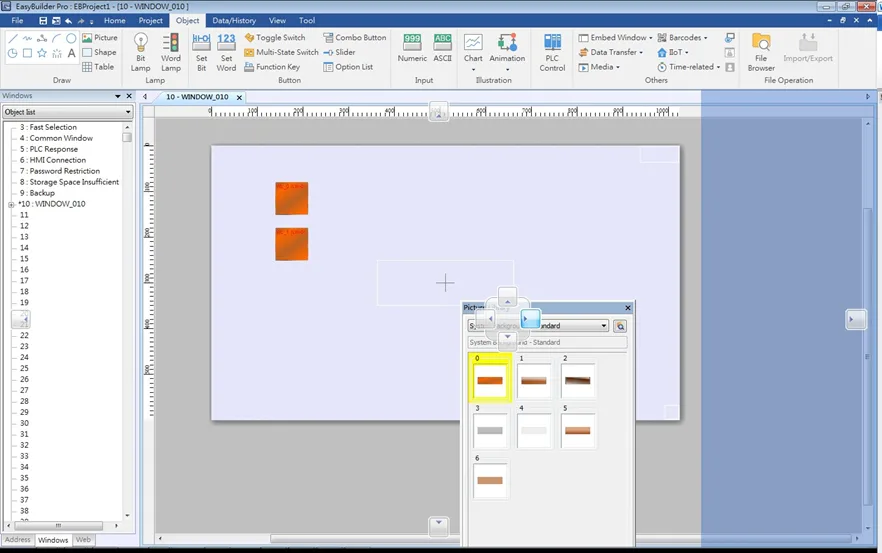Select the PLC Control object
Viewport: 882px width, 553px height.
tap(552, 52)
